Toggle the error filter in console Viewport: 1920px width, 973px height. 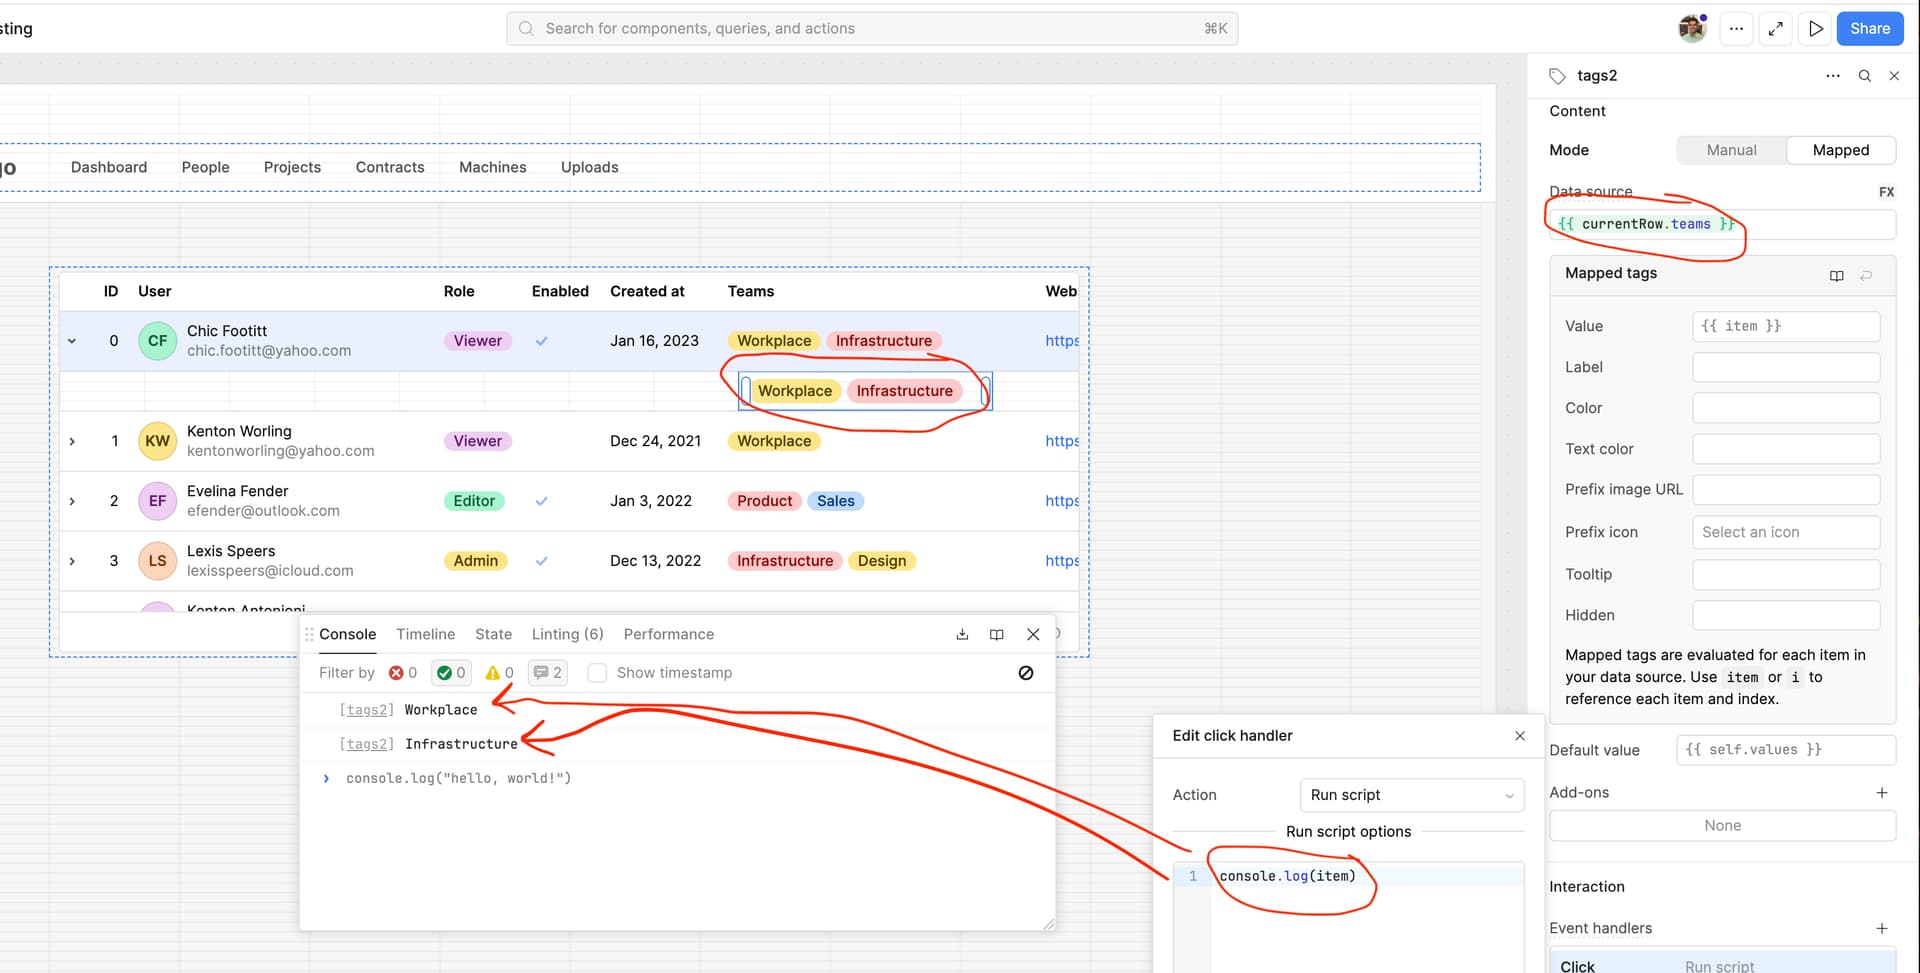(403, 673)
